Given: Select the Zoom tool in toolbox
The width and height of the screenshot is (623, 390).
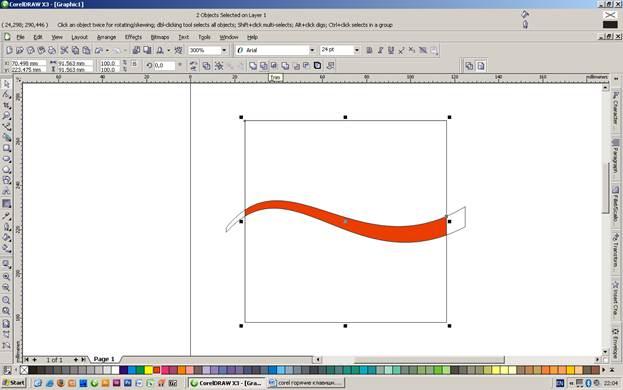Looking at the screenshot, I should 6,116.
